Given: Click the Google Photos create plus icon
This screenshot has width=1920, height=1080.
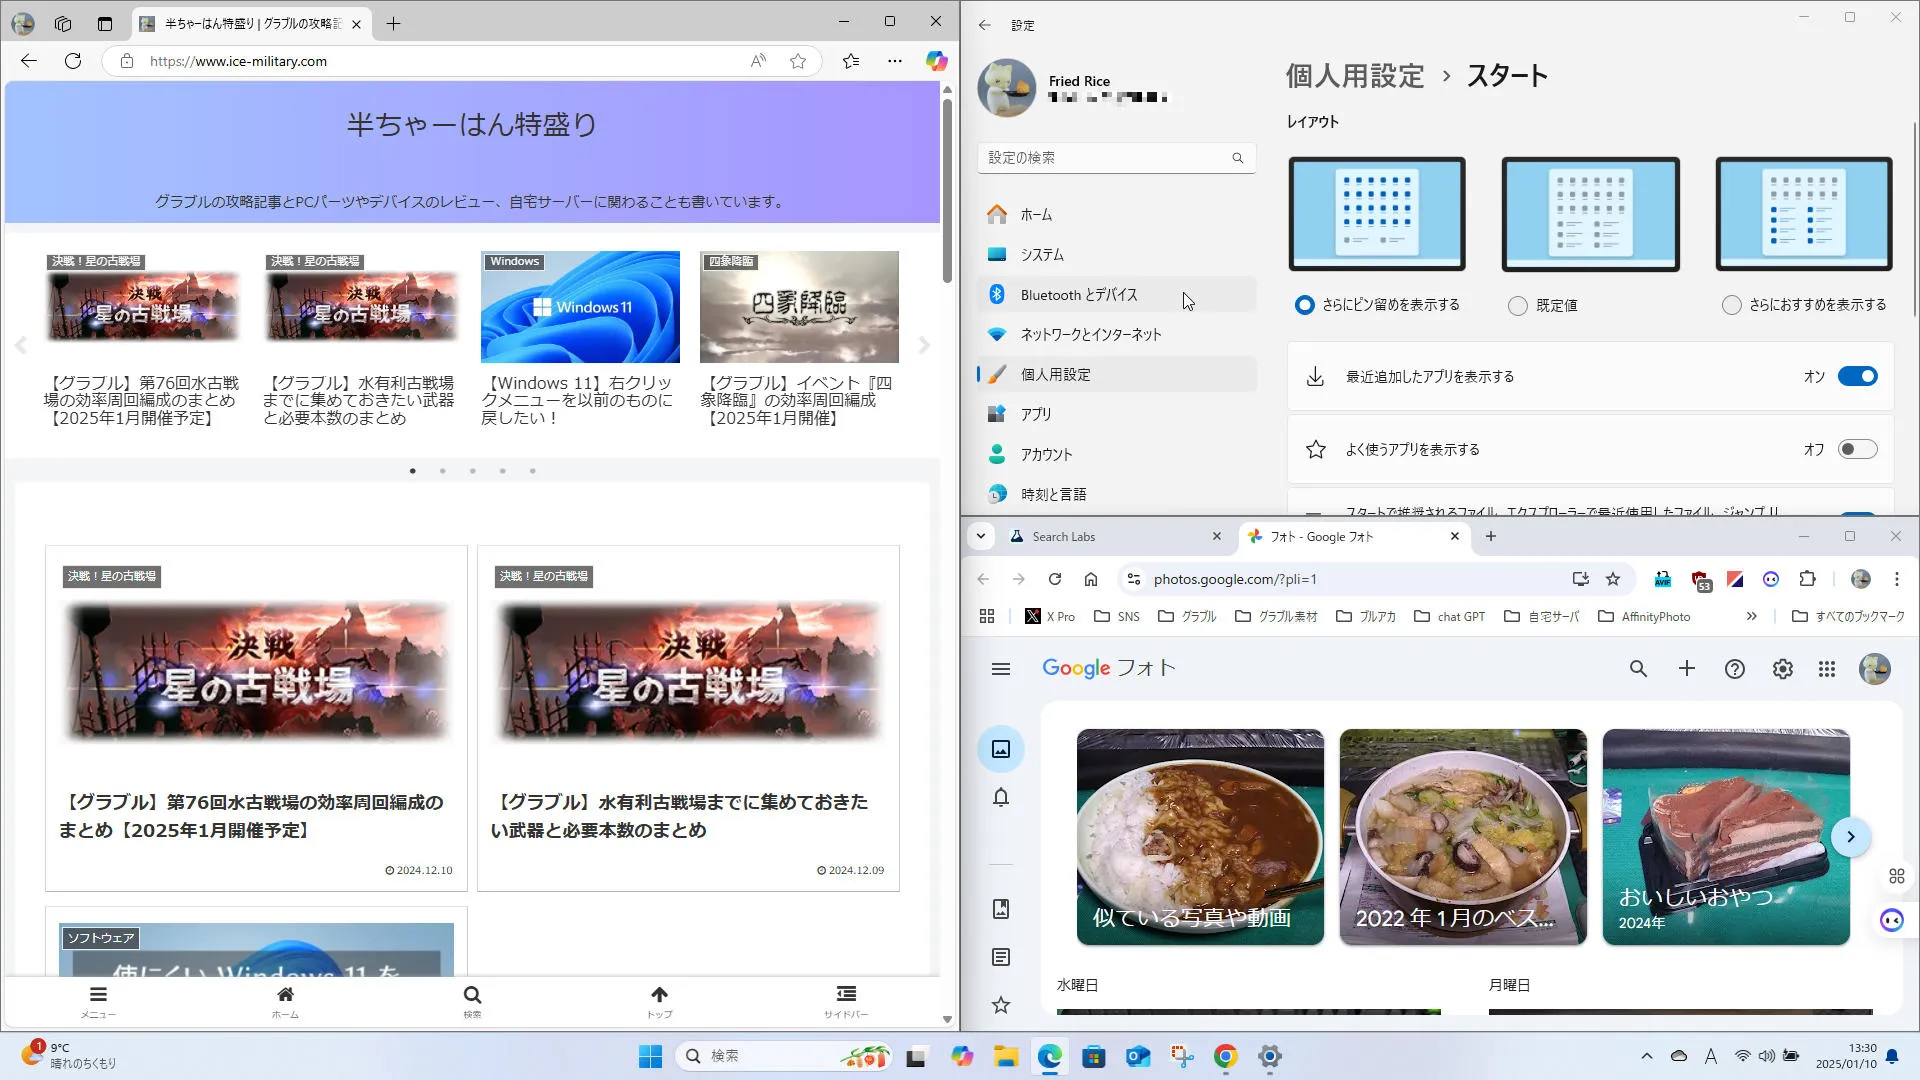Looking at the screenshot, I should [x=1687, y=669].
